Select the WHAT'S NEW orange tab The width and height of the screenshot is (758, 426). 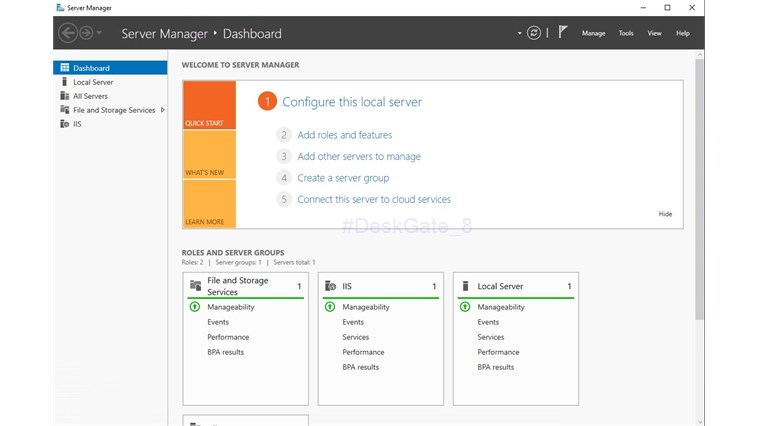(x=209, y=155)
